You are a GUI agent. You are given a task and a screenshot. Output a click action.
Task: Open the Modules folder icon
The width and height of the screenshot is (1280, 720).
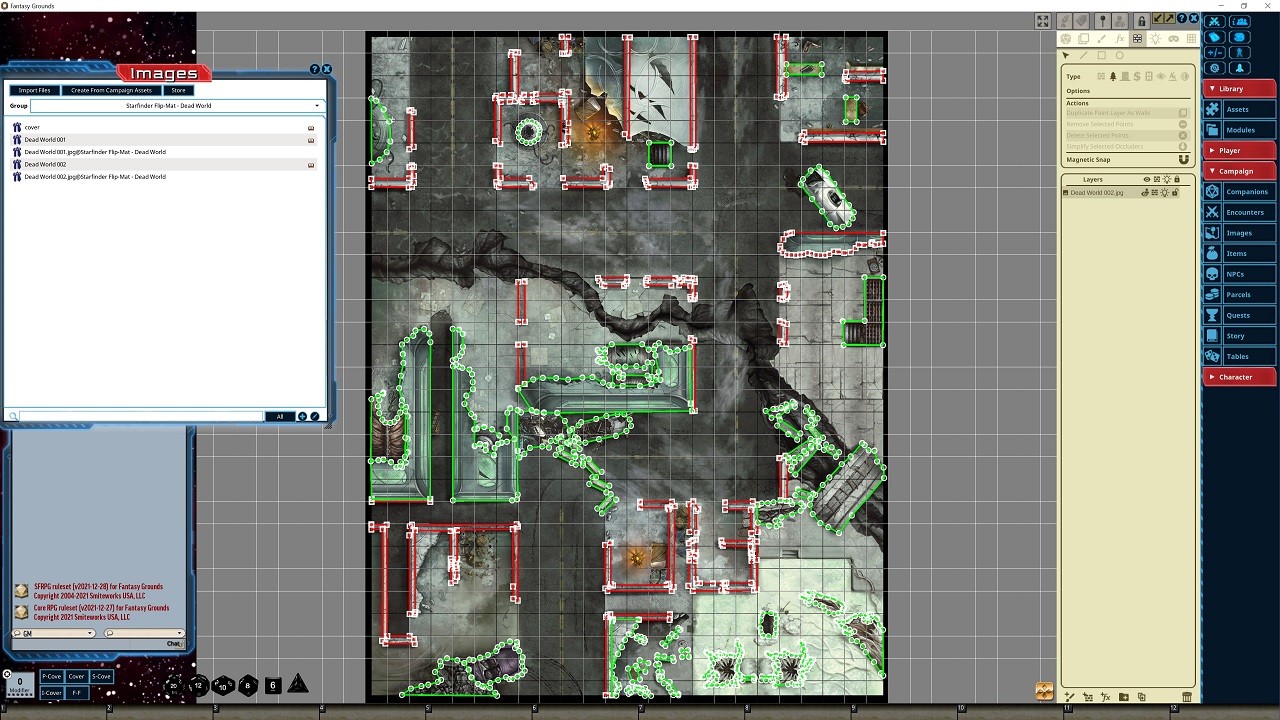point(1213,130)
